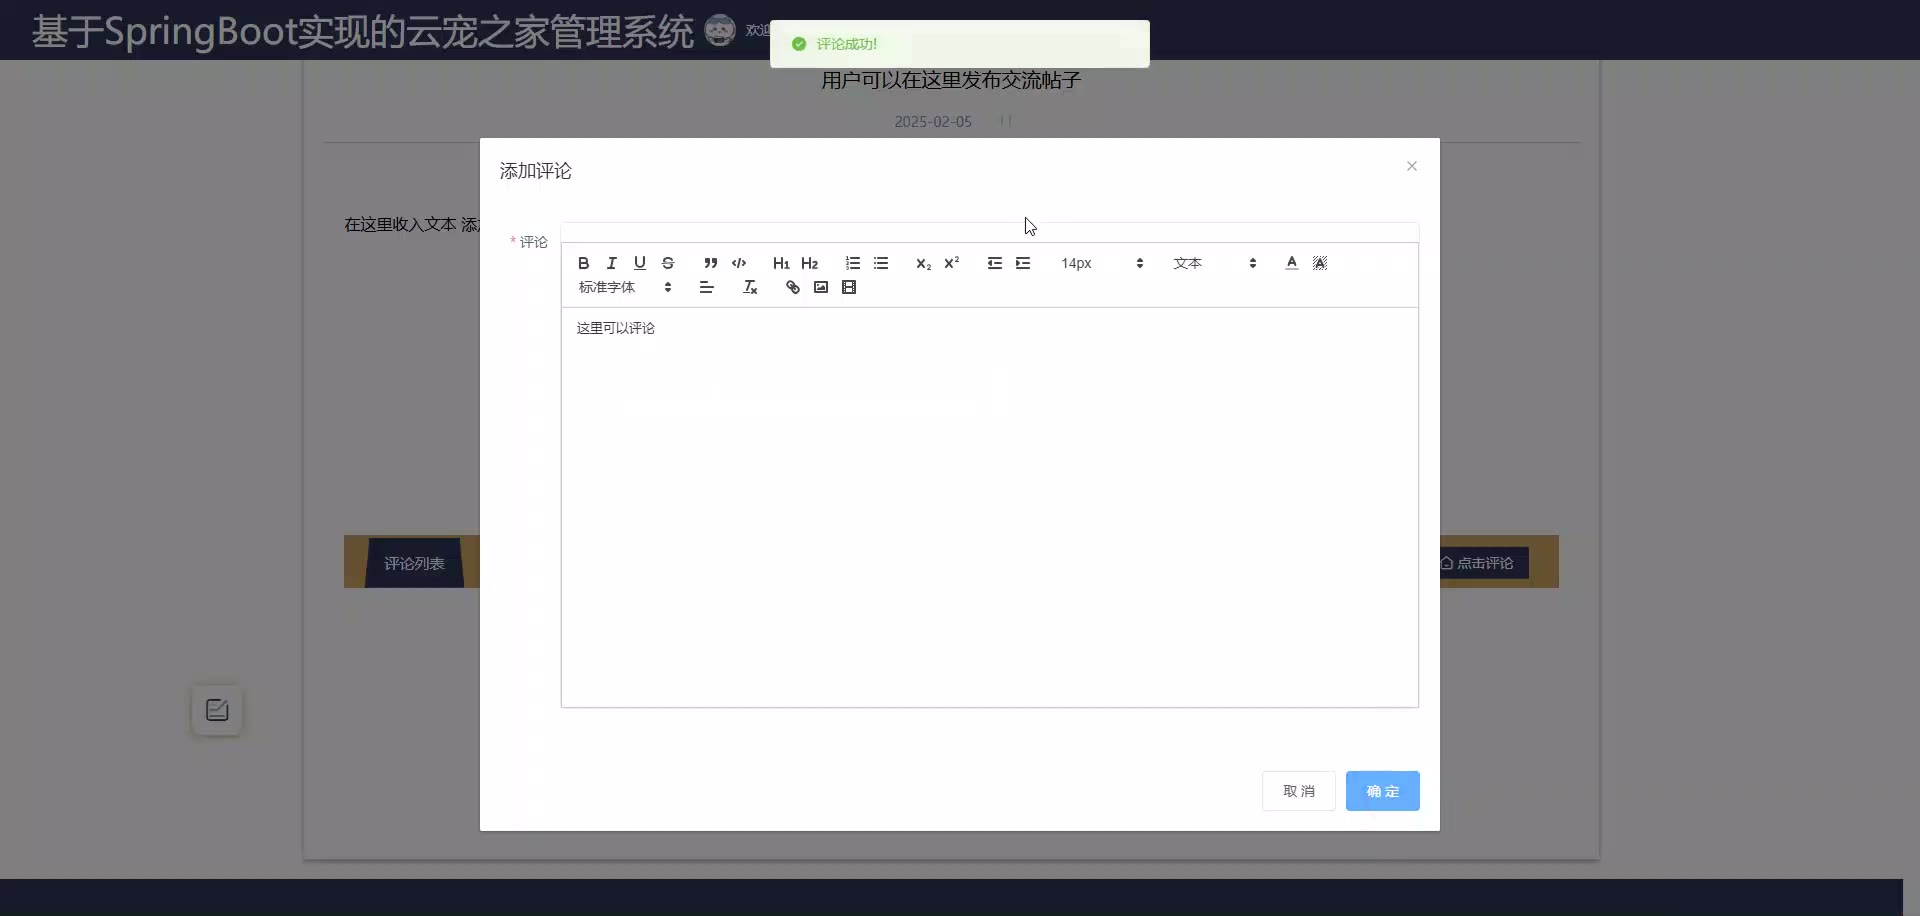Switch to the 评论列表 tab
This screenshot has height=916, width=1920.
pyautogui.click(x=414, y=563)
